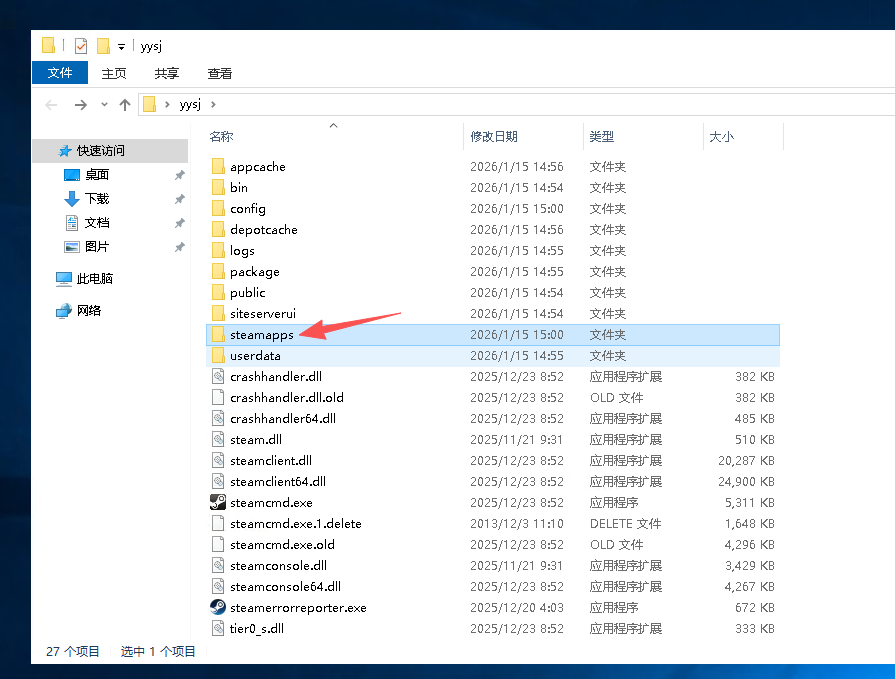Click the Forward navigation arrow
Image resolution: width=895 pixels, height=679 pixels.
tap(81, 104)
